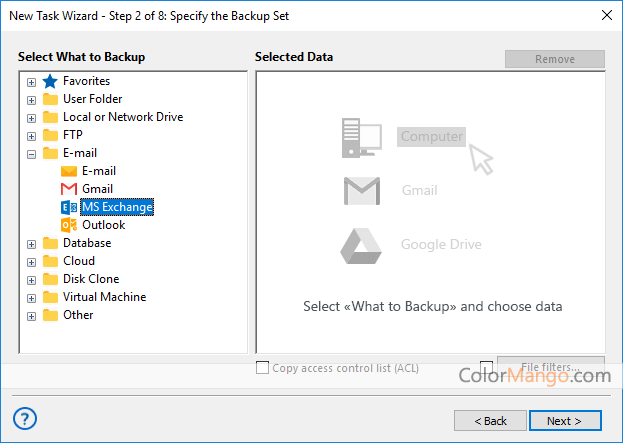Toggle Copy access control list checkbox

point(263,368)
